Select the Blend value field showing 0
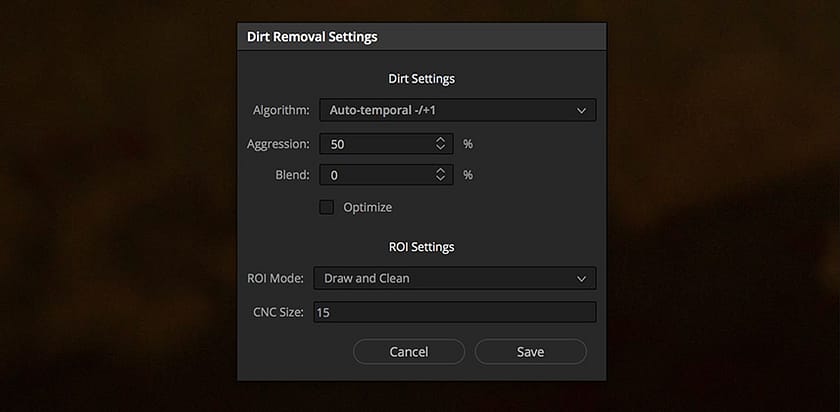Viewport: 840px width, 412px height. [386, 175]
